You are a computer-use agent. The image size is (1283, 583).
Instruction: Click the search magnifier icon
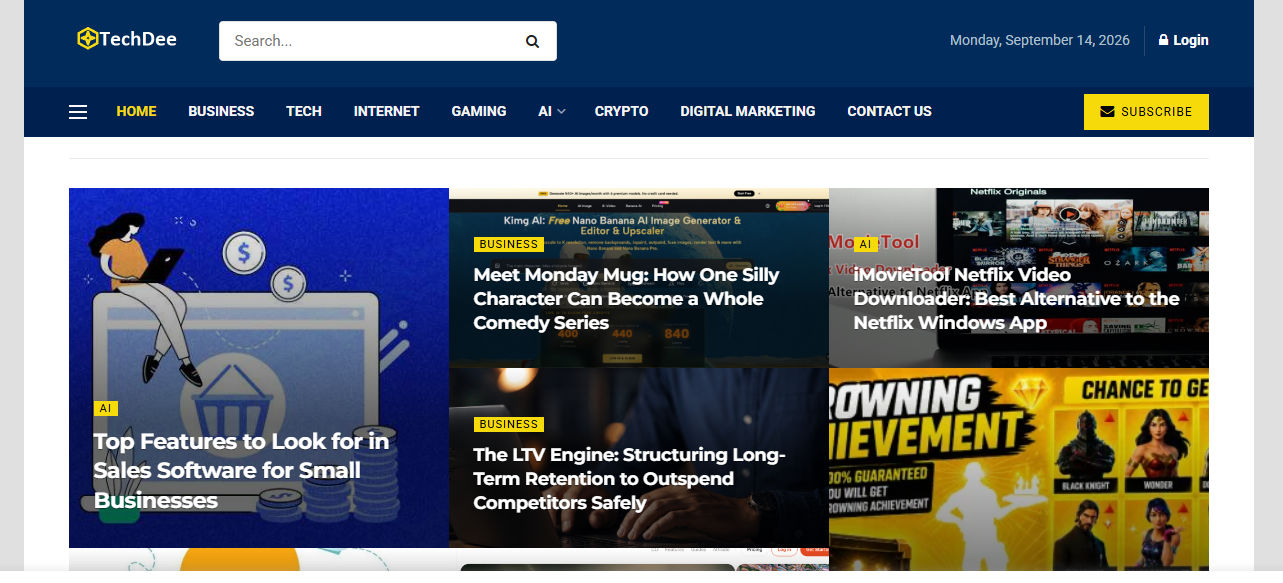pos(532,41)
